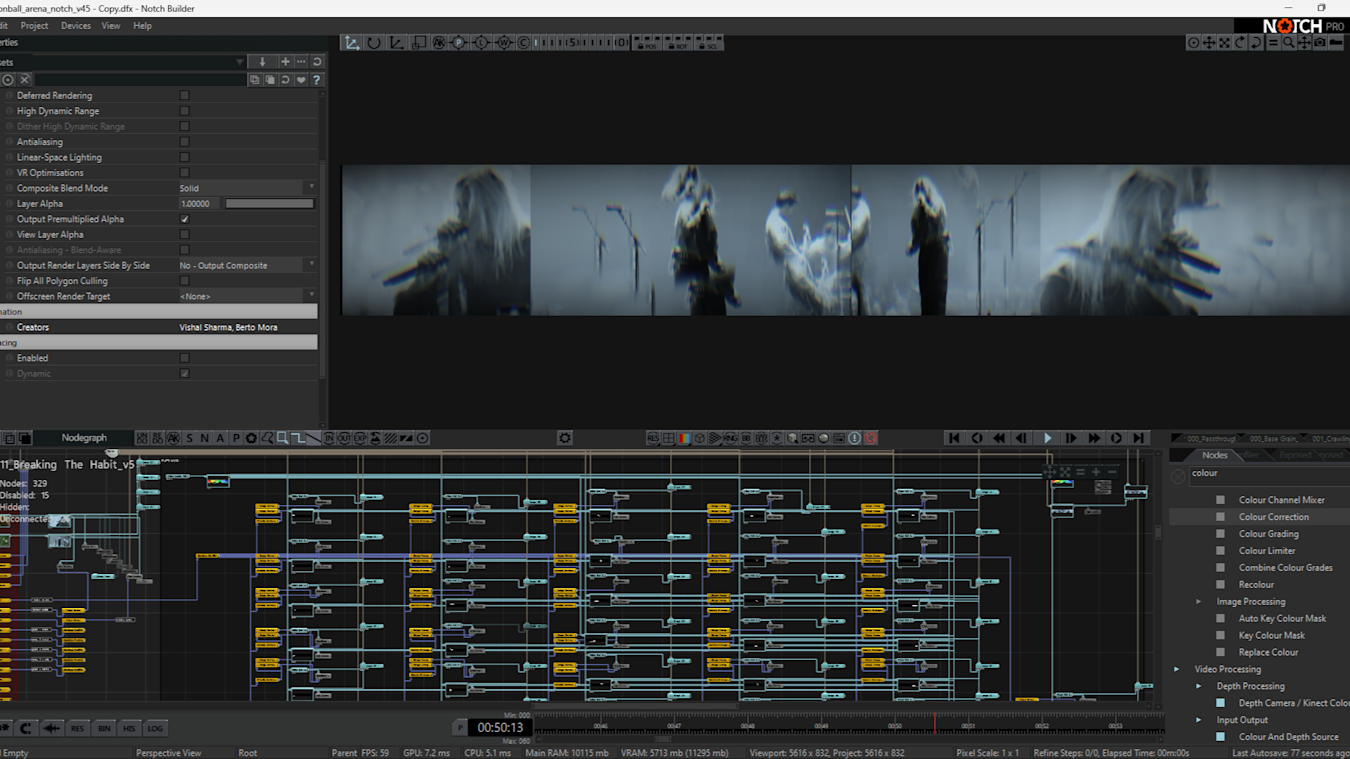Open Output Render Layers Side By Side dropdown

247,265
